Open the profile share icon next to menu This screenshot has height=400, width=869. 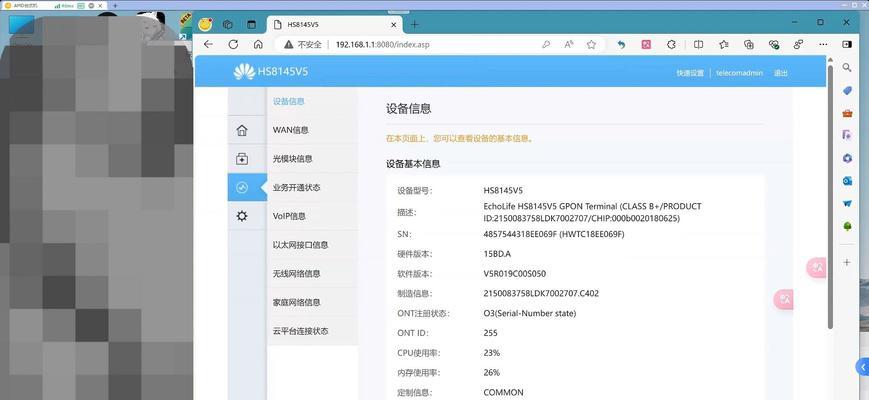799,45
